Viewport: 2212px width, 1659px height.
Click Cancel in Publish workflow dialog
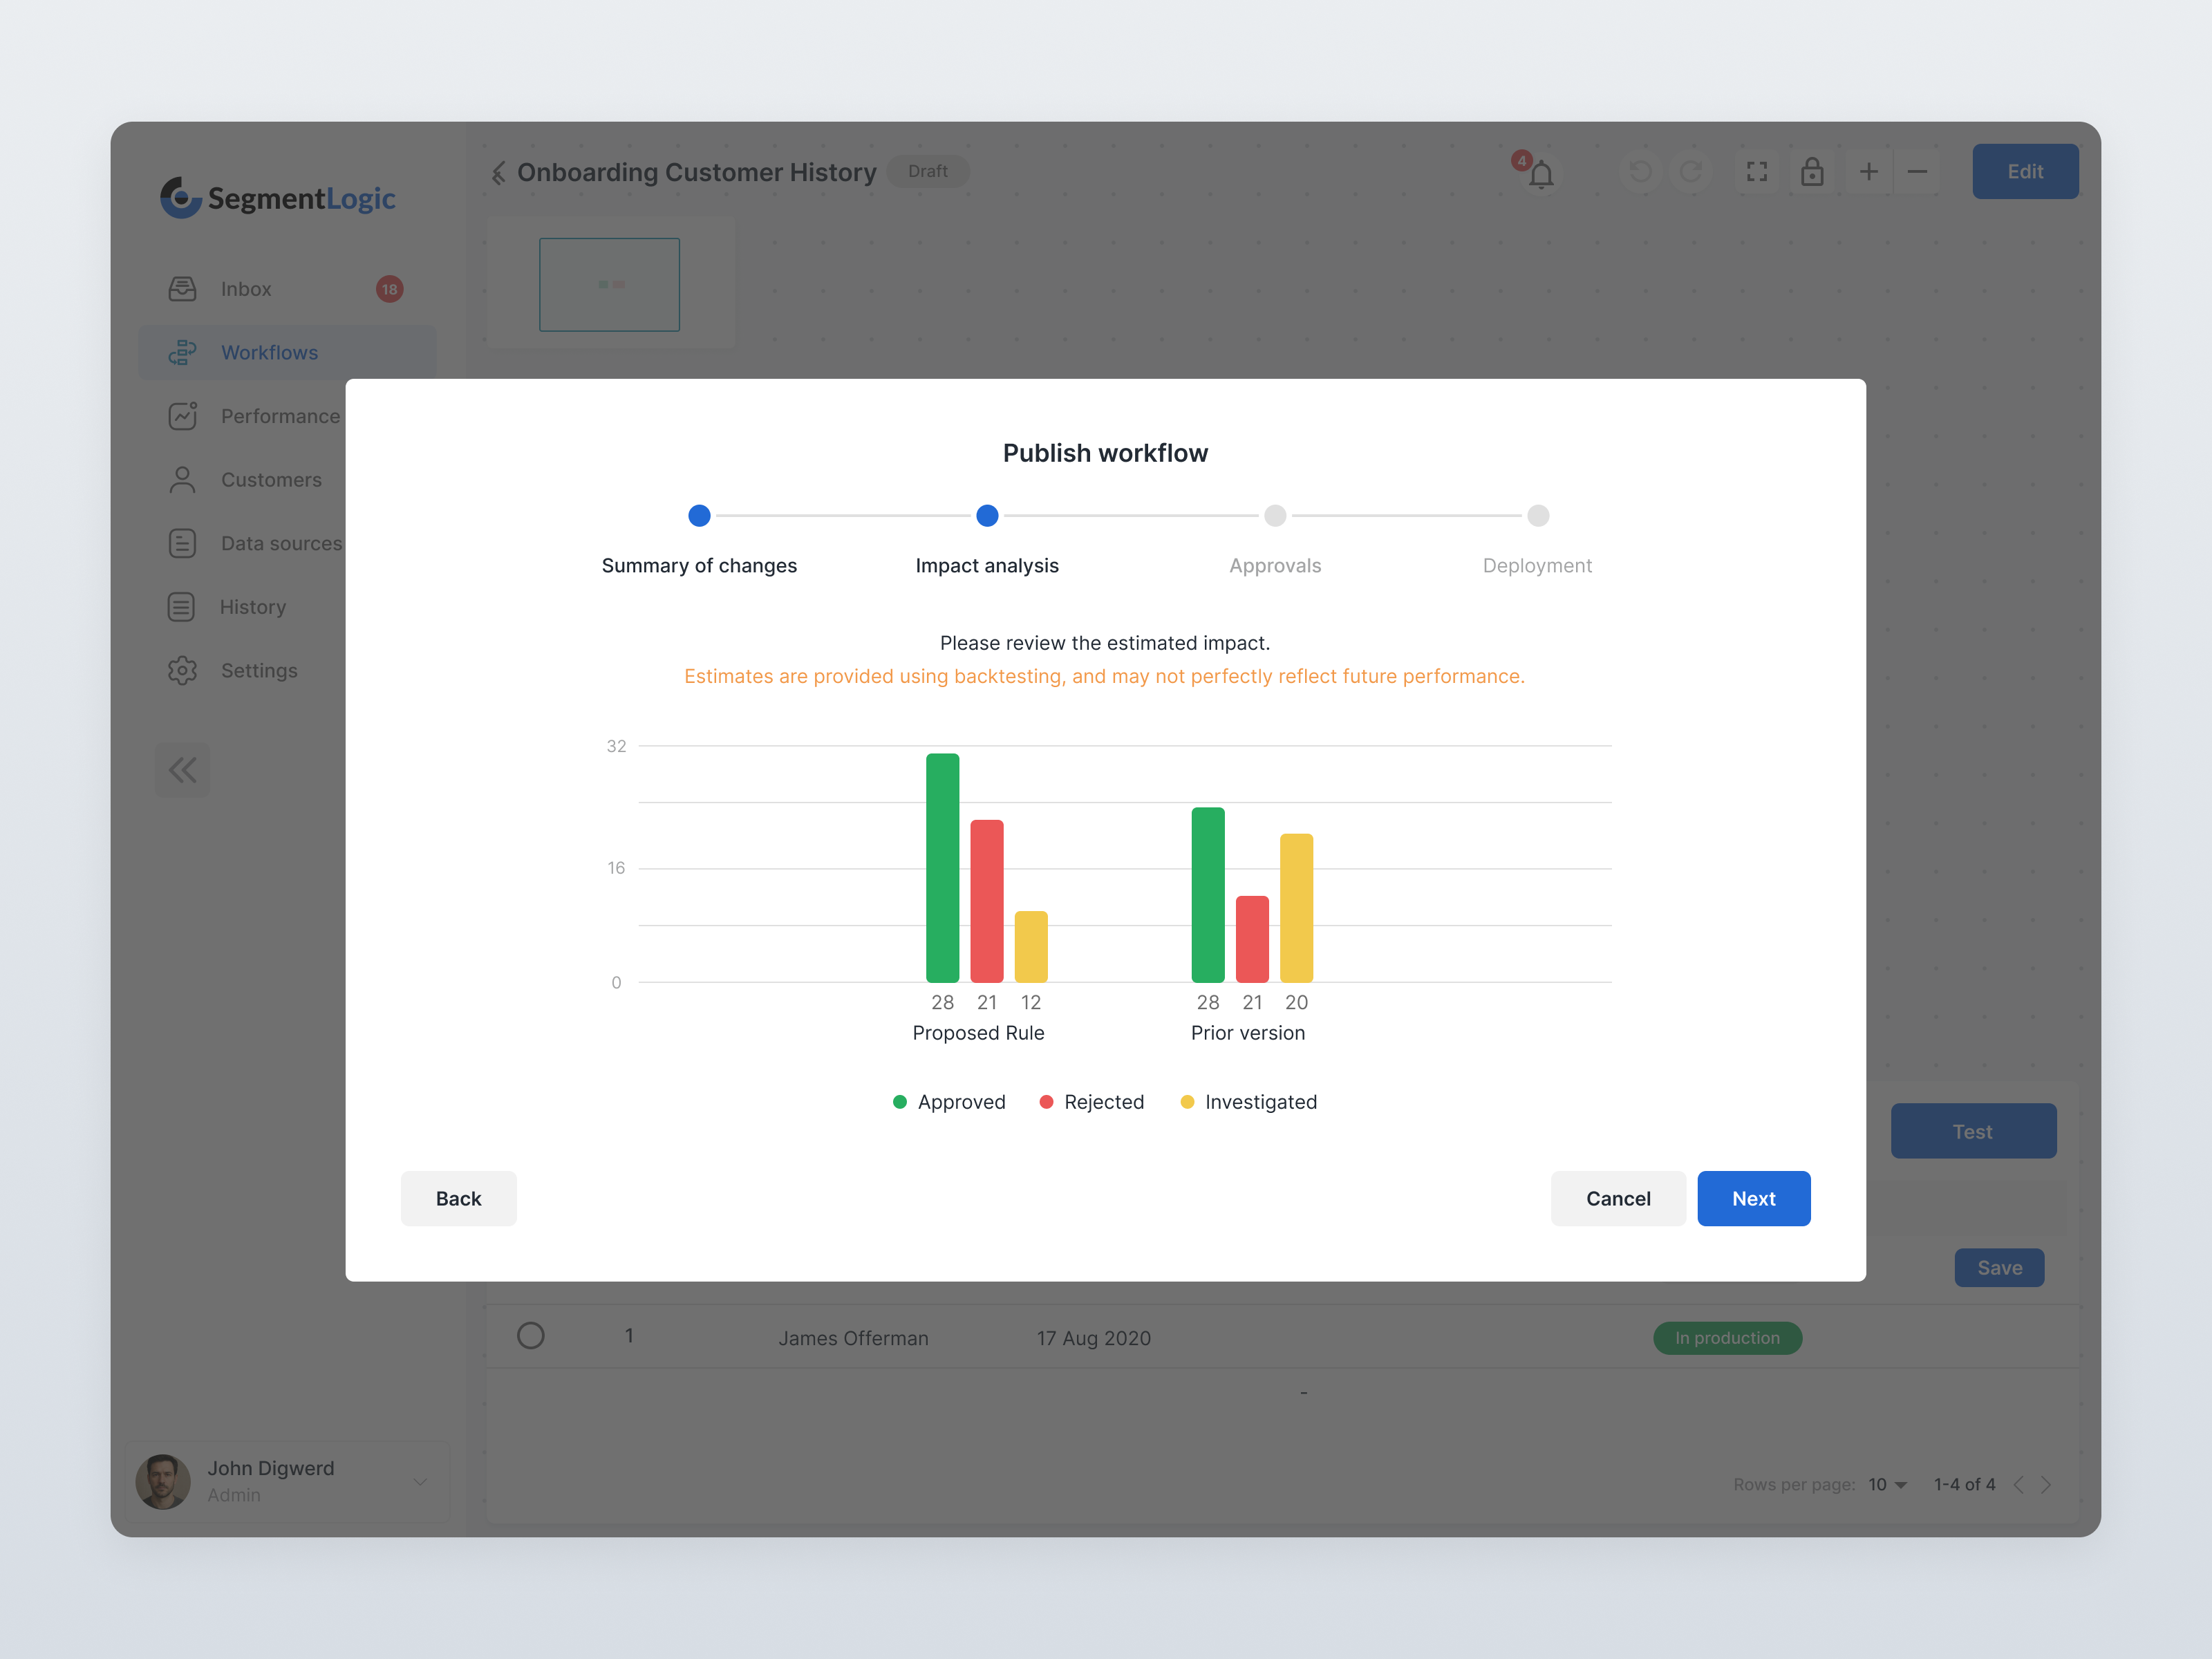1618,1198
